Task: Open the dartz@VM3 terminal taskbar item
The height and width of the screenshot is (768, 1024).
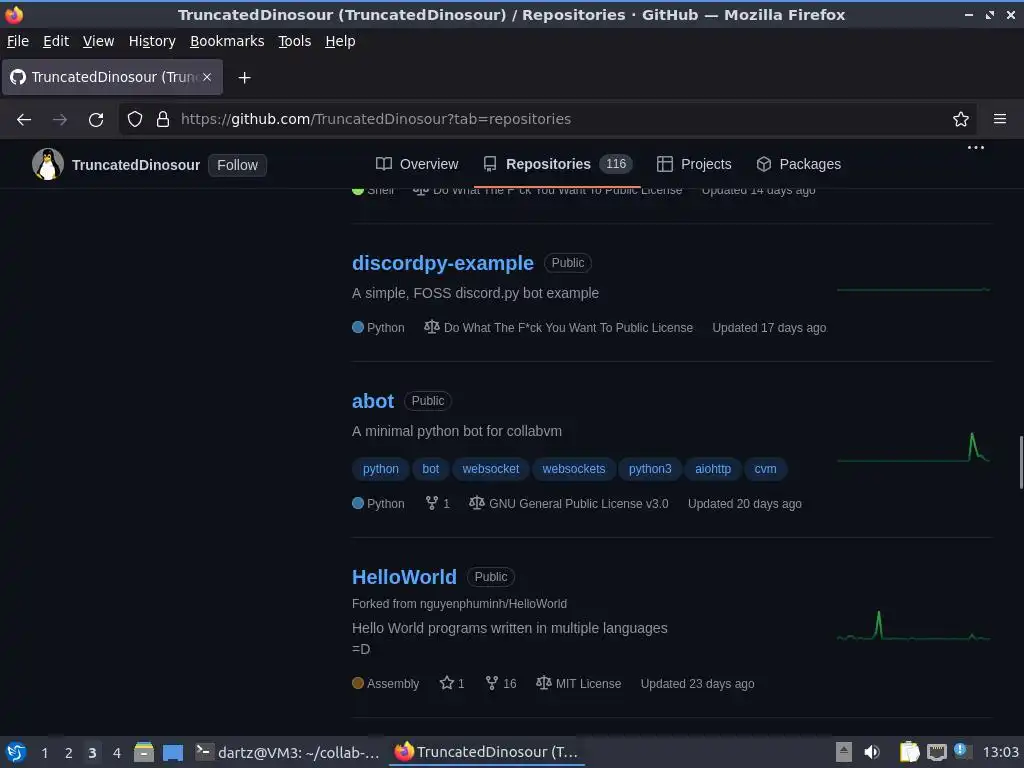Action: pos(288,752)
